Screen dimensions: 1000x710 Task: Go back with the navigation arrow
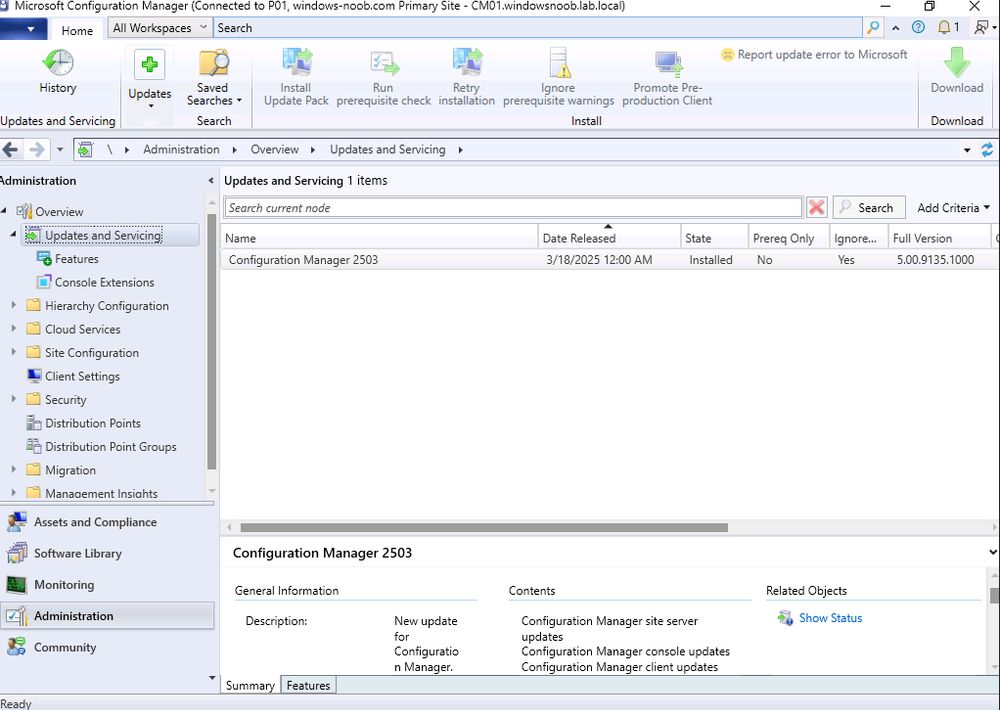point(10,150)
